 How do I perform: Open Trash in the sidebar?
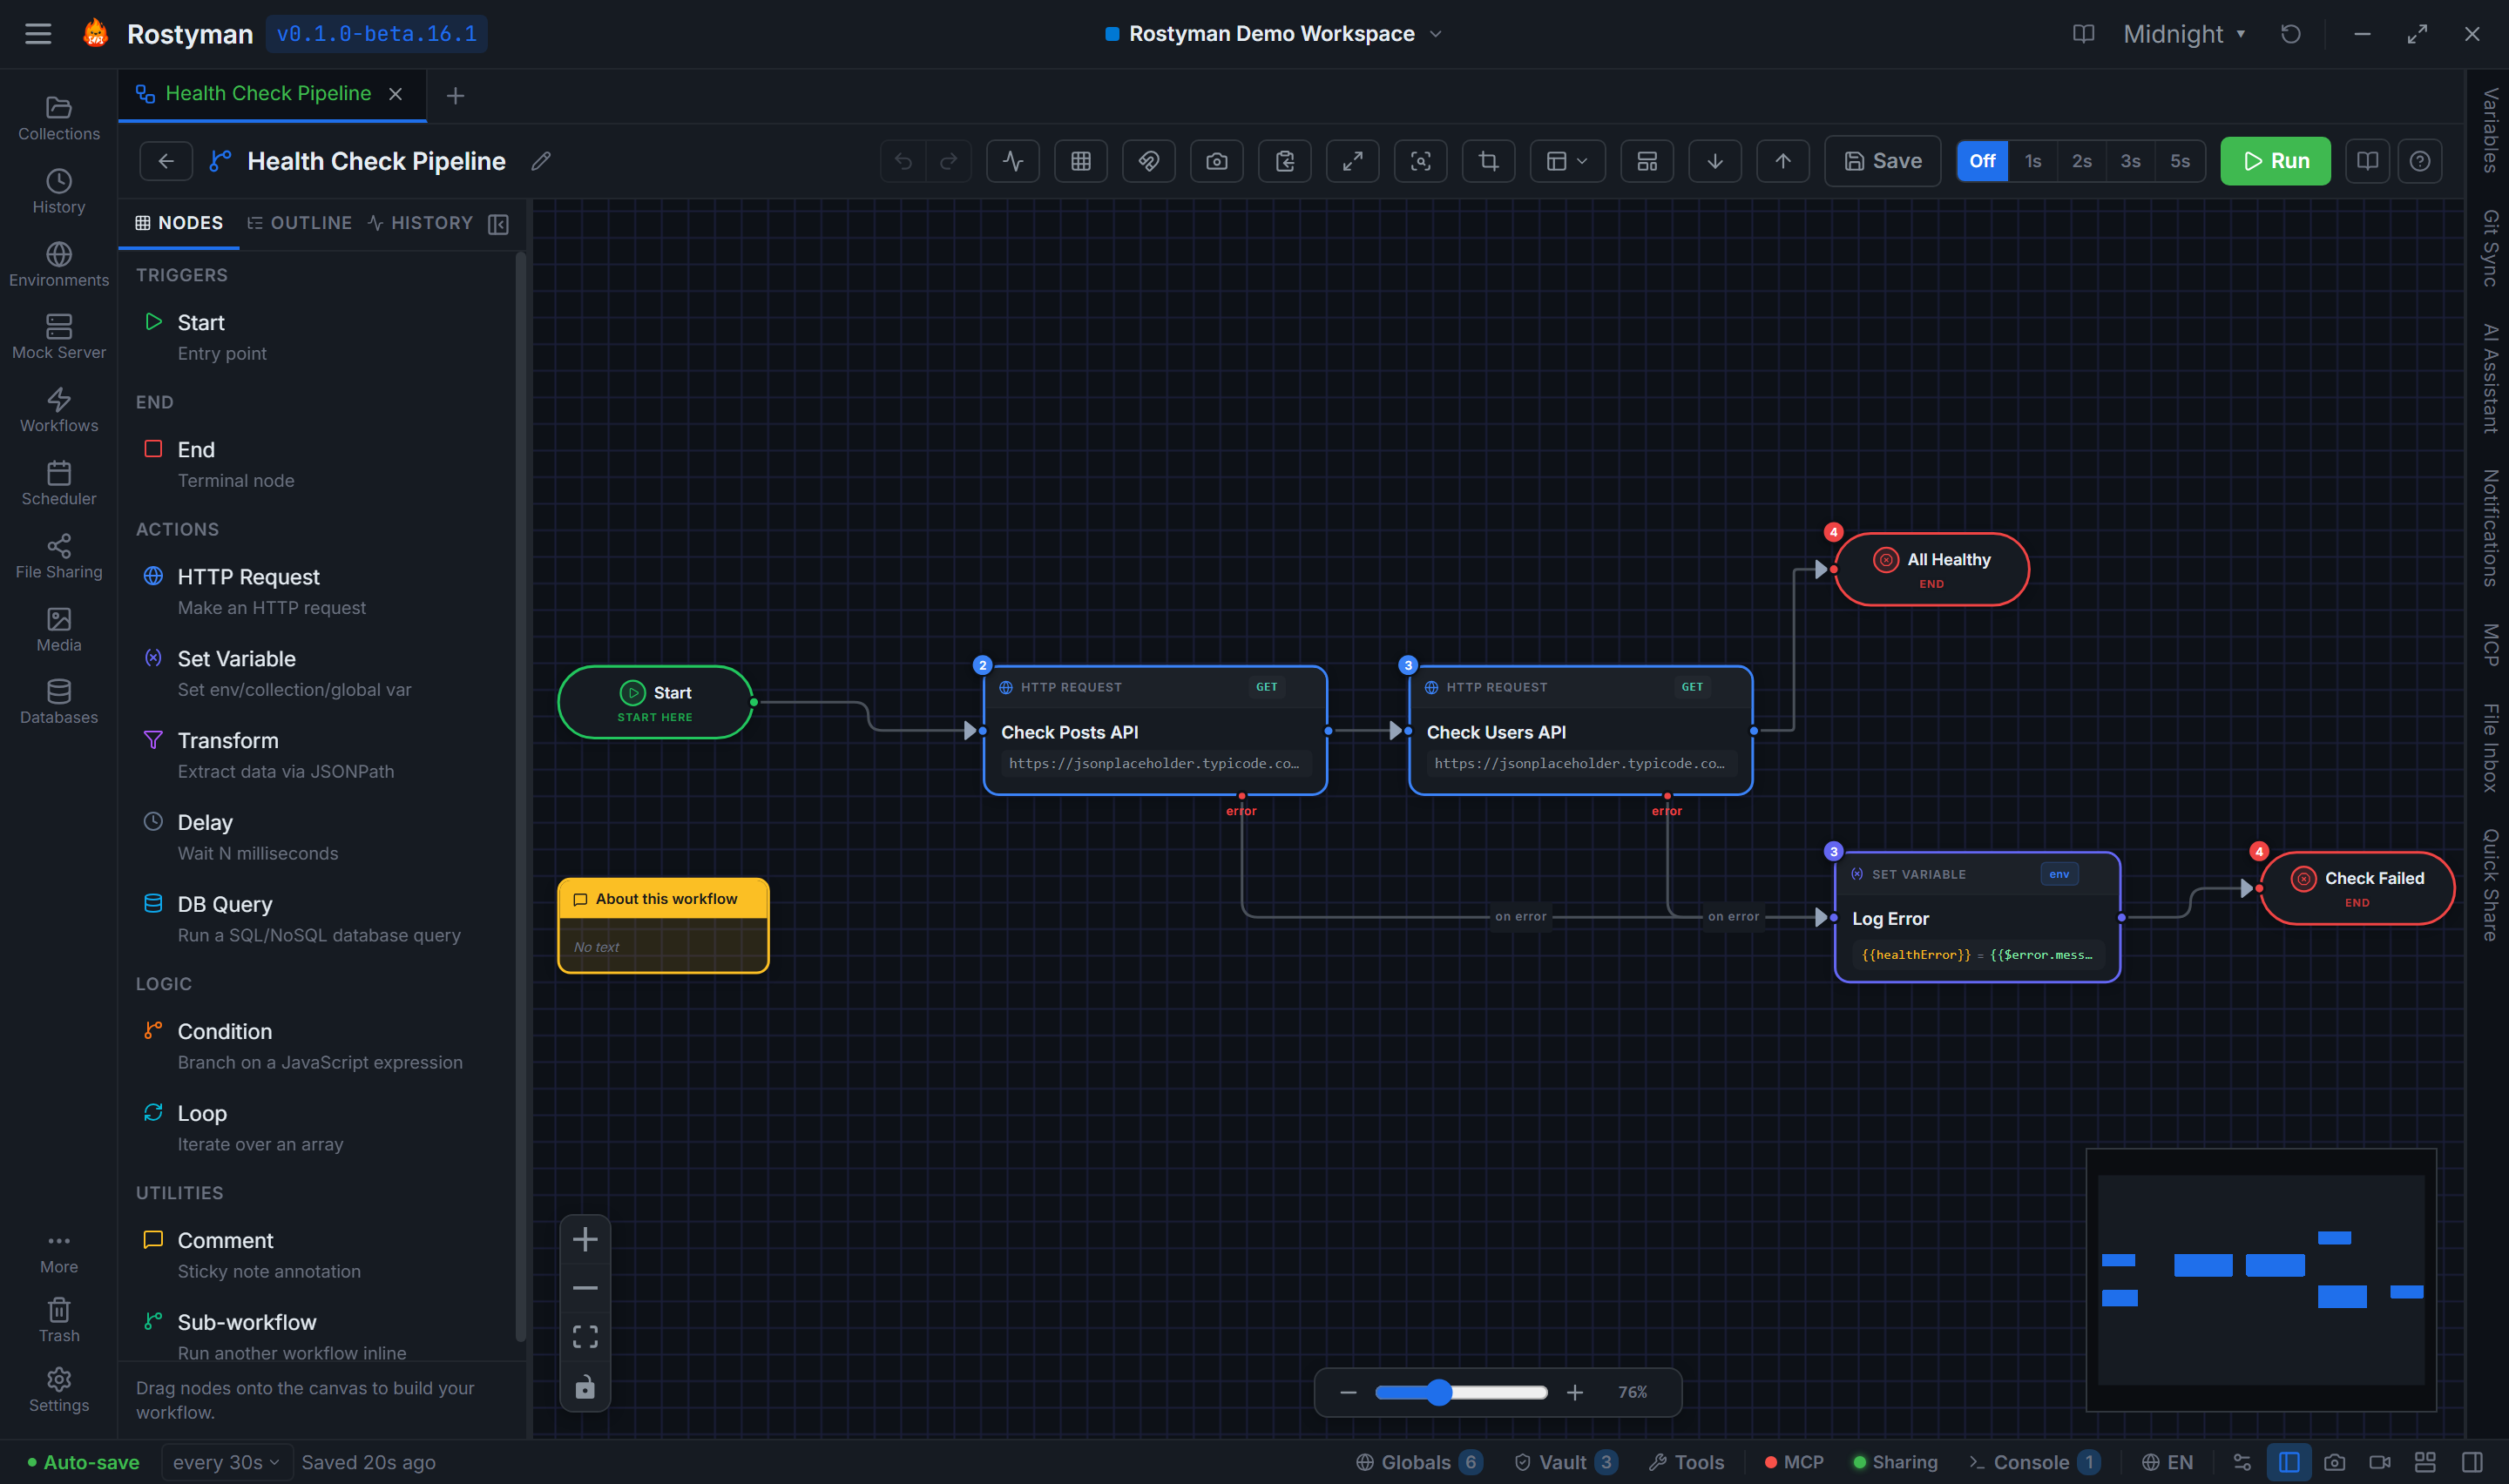[59, 1320]
